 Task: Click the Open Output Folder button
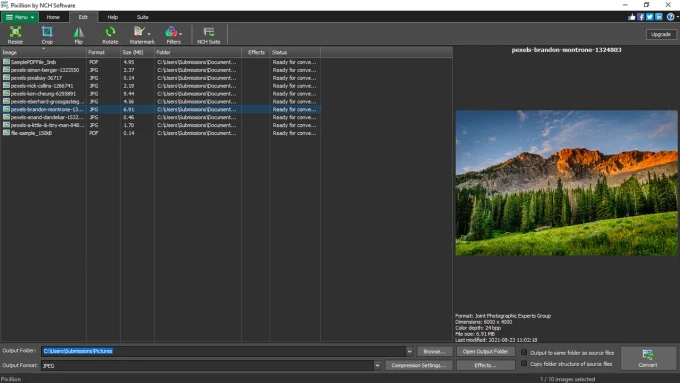pos(485,351)
